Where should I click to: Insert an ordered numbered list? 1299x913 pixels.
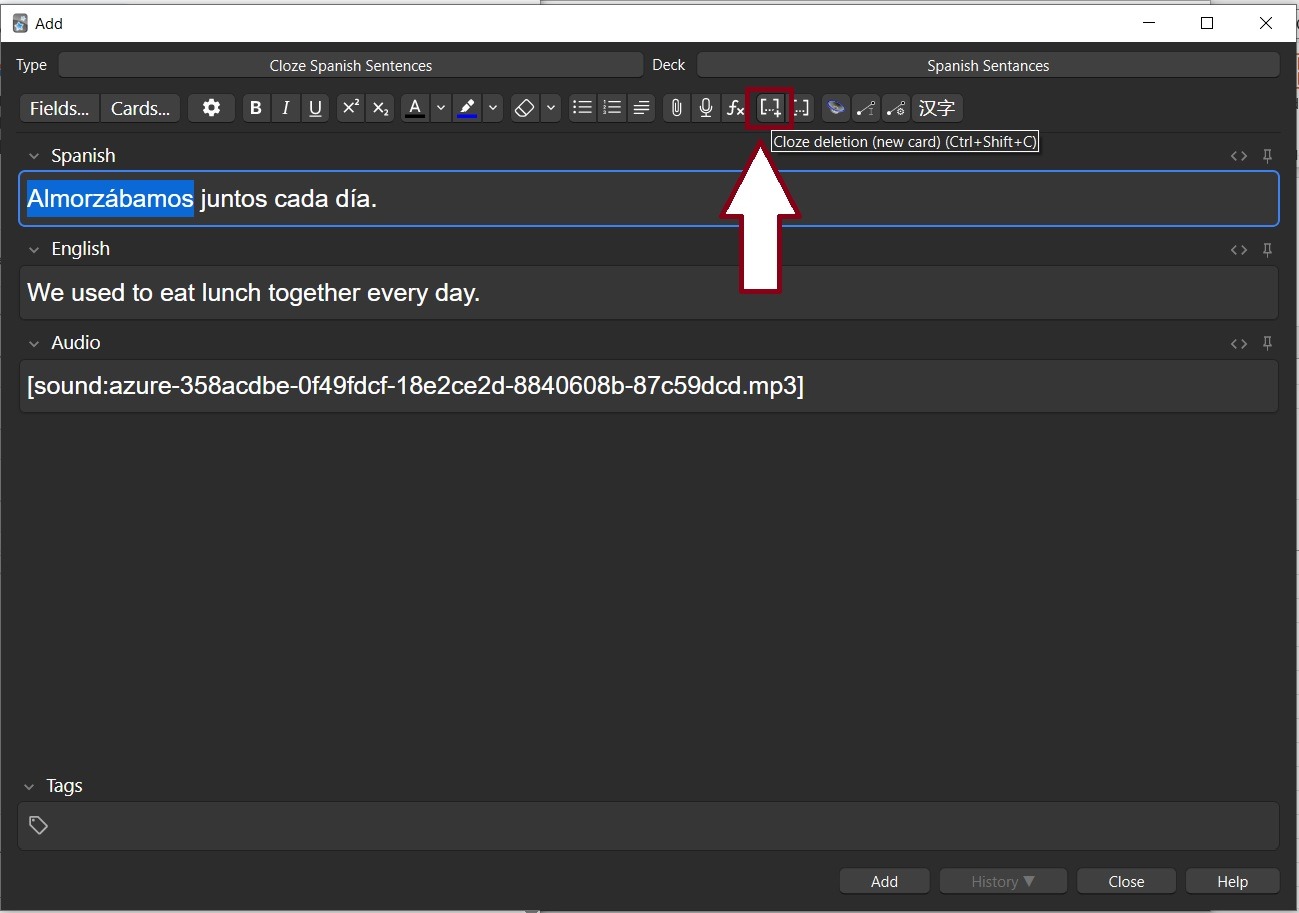point(612,108)
